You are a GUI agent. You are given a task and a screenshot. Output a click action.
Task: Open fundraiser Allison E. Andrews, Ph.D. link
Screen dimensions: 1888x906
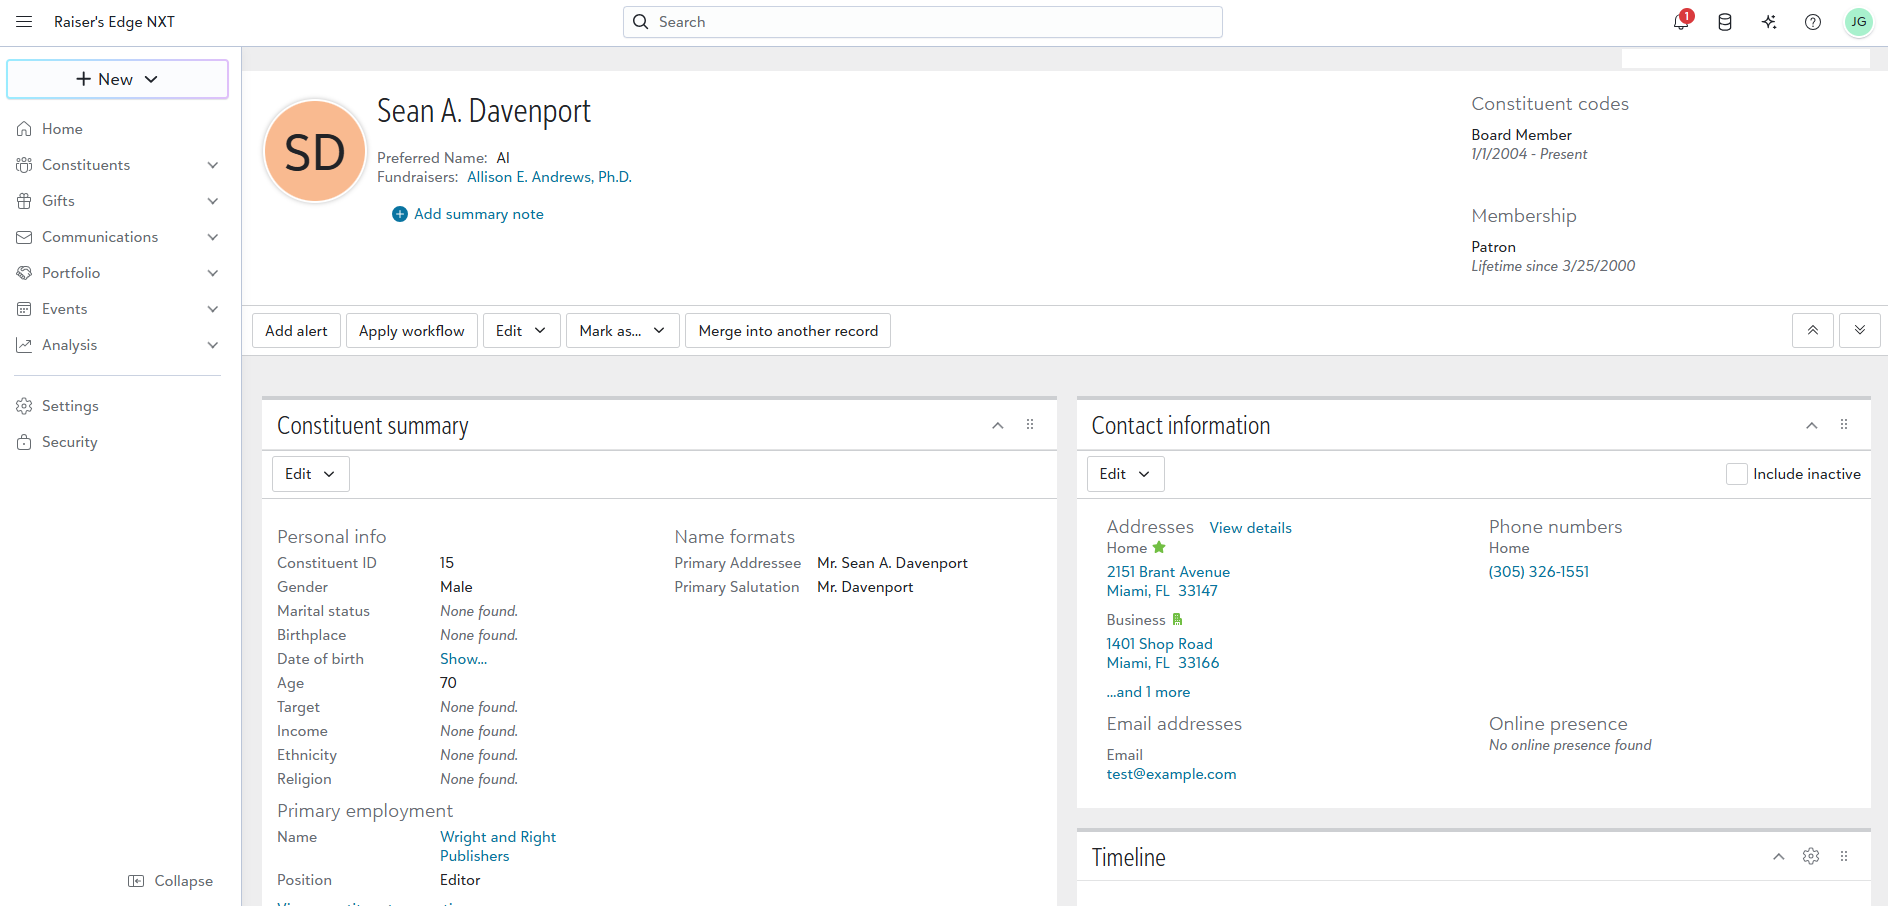pyautogui.click(x=549, y=177)
